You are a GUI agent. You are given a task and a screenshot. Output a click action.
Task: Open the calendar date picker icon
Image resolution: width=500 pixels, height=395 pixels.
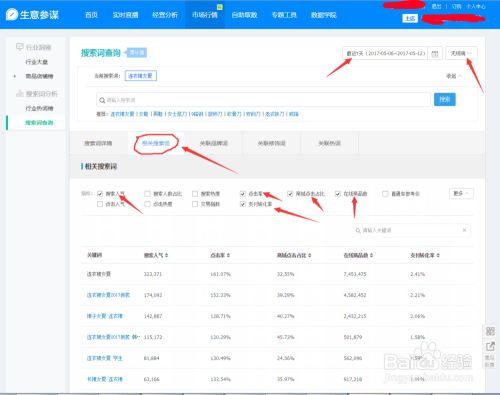[435, 53]
